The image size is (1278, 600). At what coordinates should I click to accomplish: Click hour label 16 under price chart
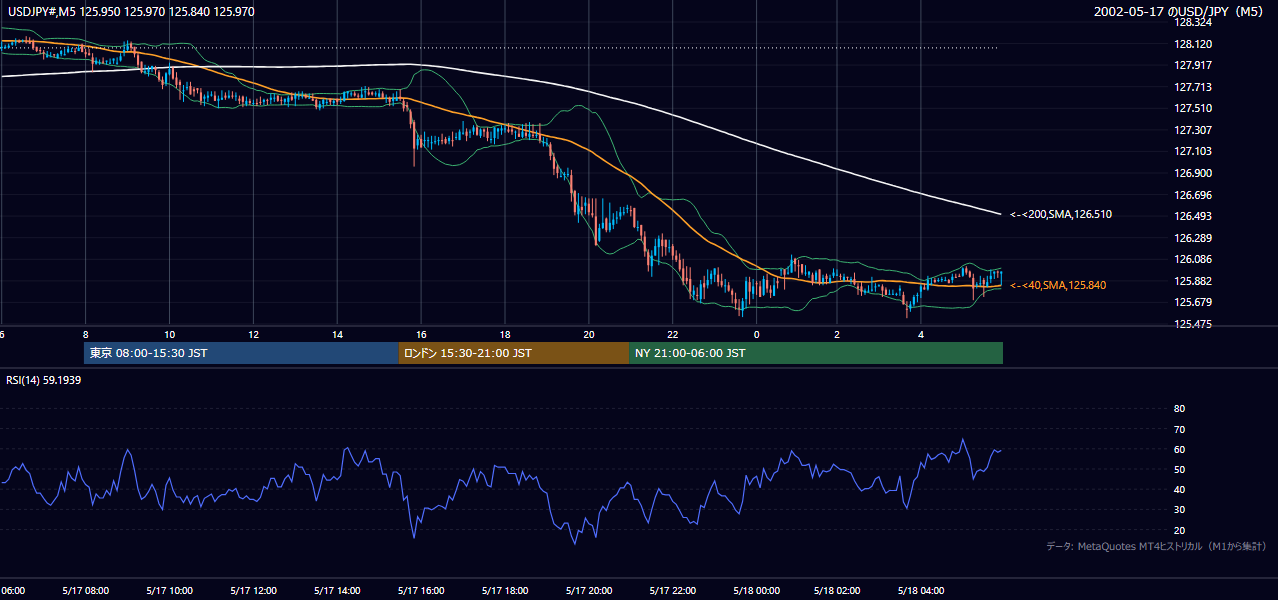(x=422, y=334)
